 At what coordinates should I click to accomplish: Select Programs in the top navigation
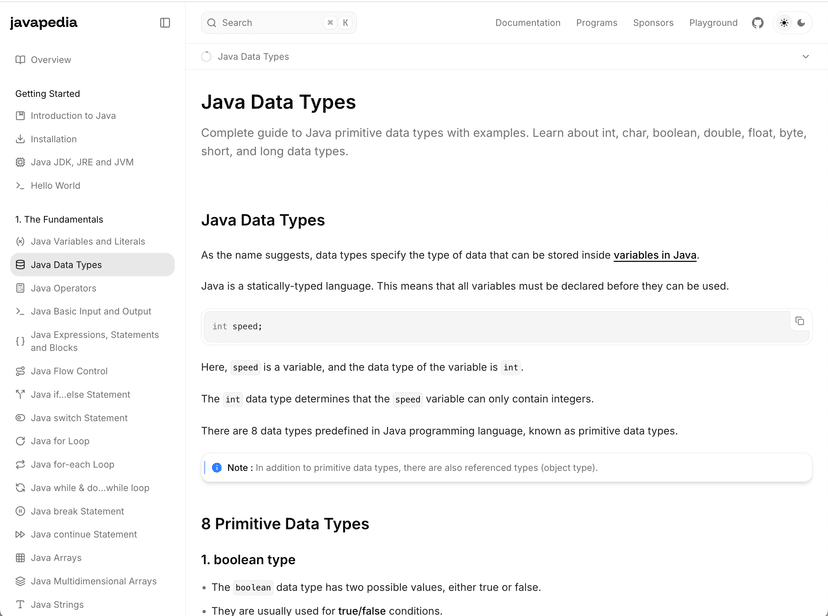click(596, 22)
